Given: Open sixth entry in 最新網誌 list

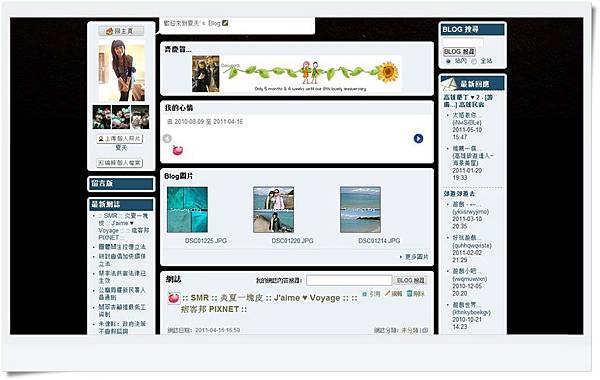Looking at the screenshot, I should 122,311.
